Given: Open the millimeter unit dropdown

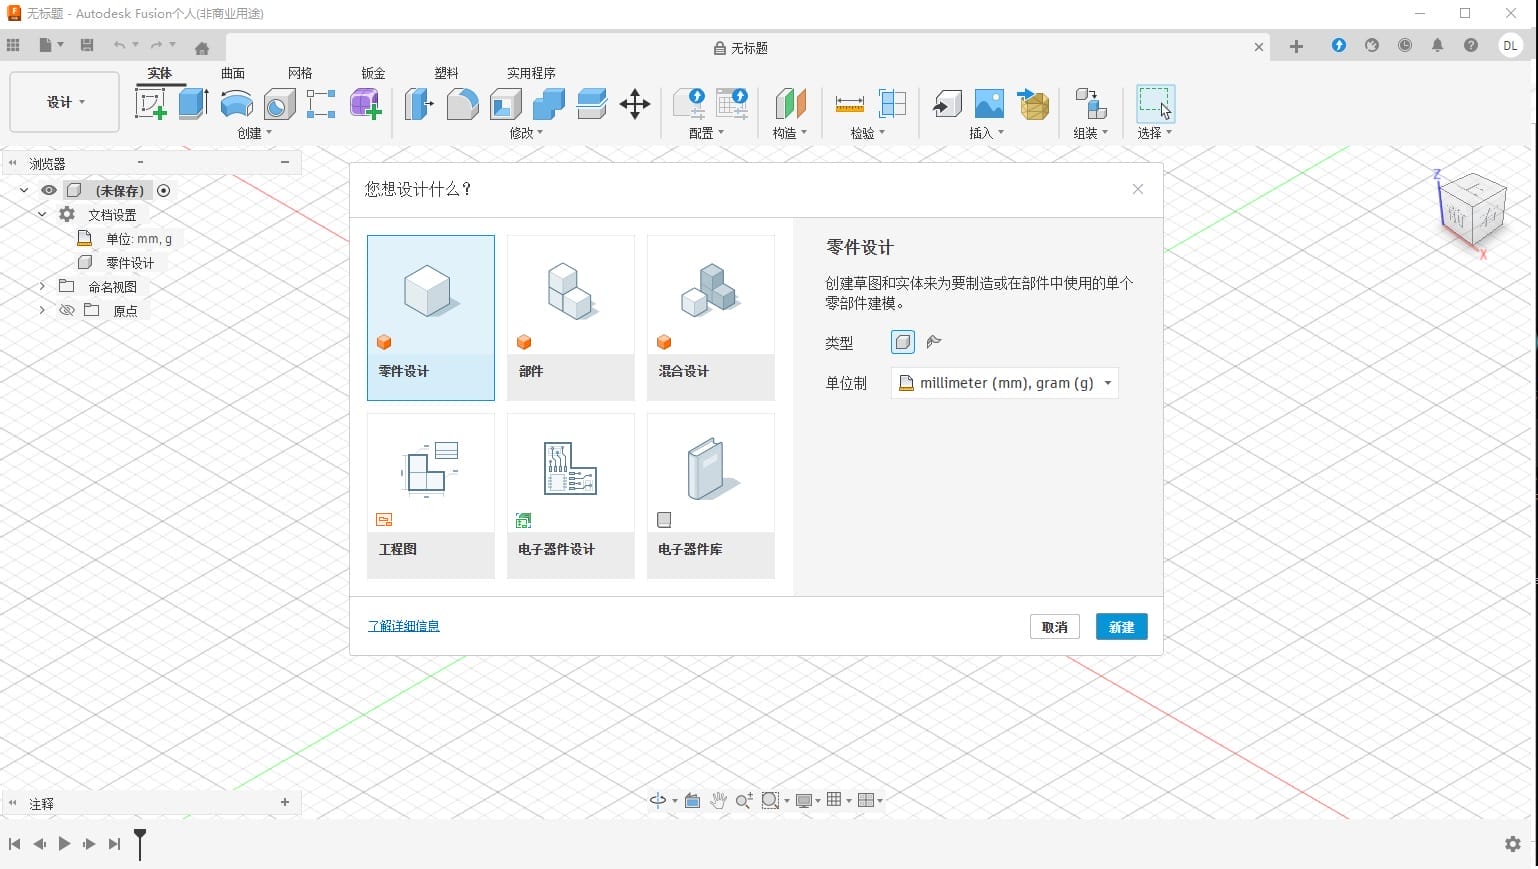Looking at the screenshot, I should click(x=1004, y=383).
